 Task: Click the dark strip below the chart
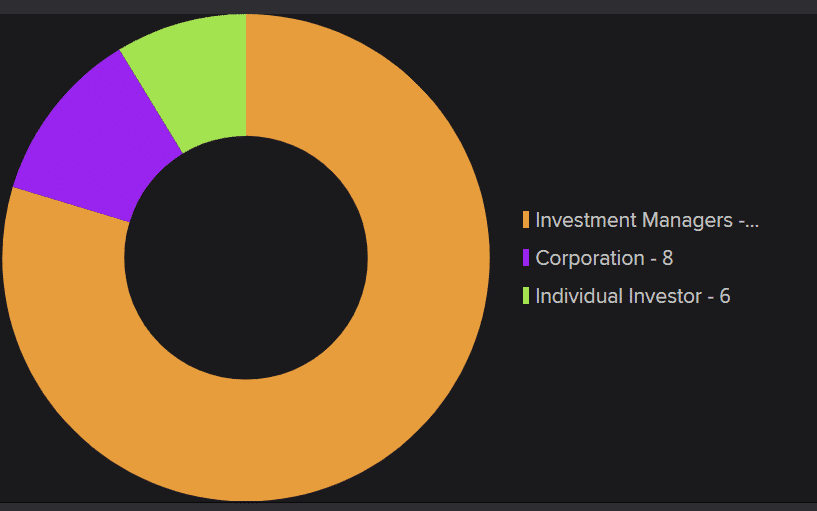click(x=408, y=506)
